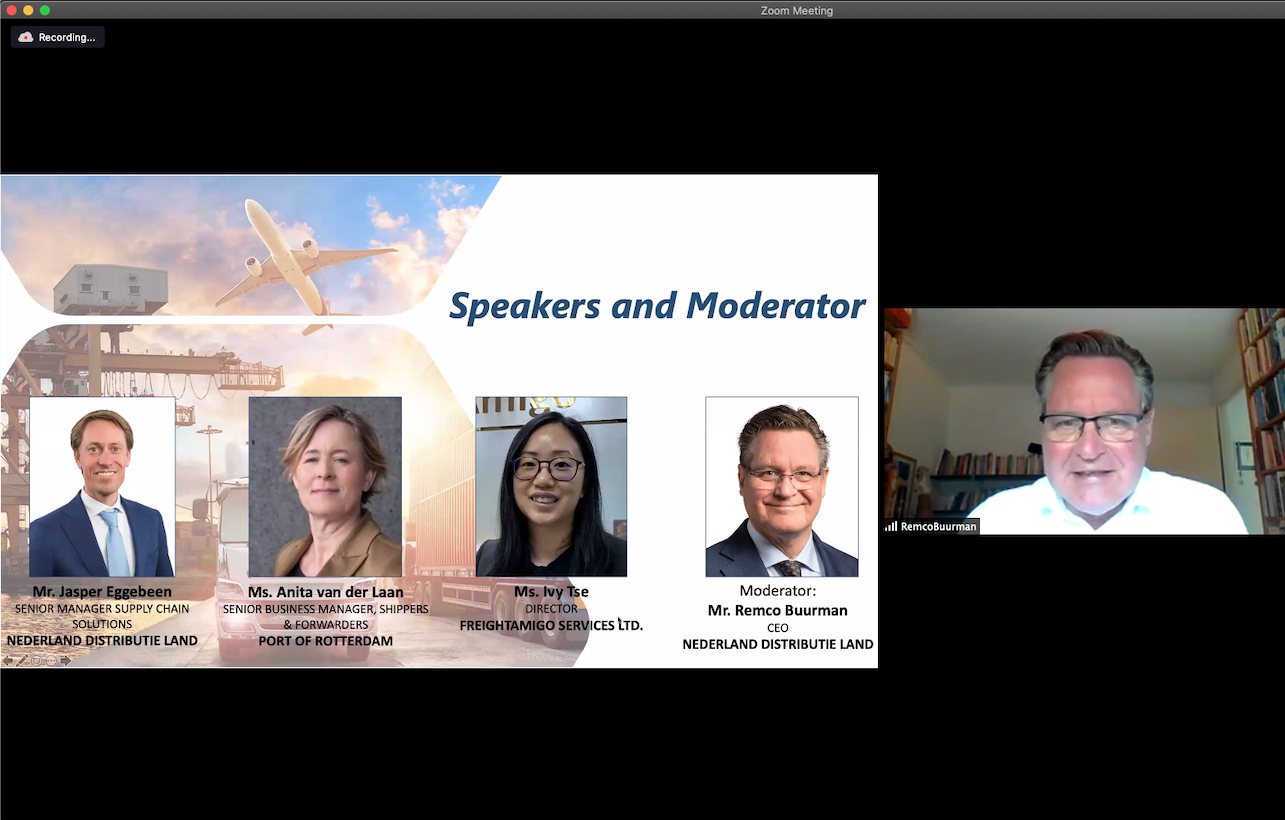This screenshot has width=1285, height=820.
Task: Click the "Recording..." status label
Action: 67,37
